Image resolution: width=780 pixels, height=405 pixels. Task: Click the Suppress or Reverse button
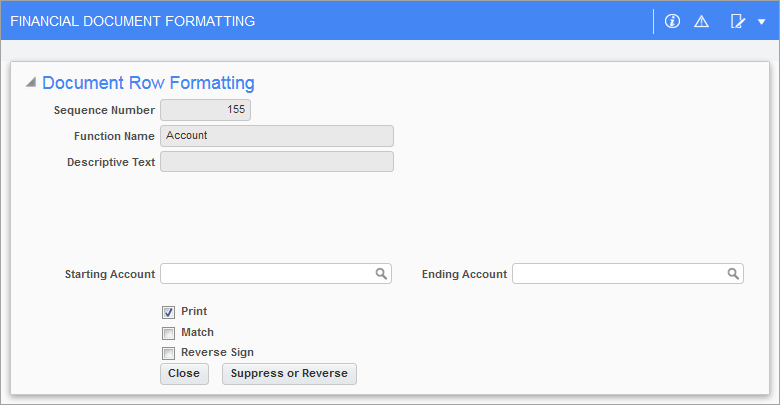click(x=289, y=374)
